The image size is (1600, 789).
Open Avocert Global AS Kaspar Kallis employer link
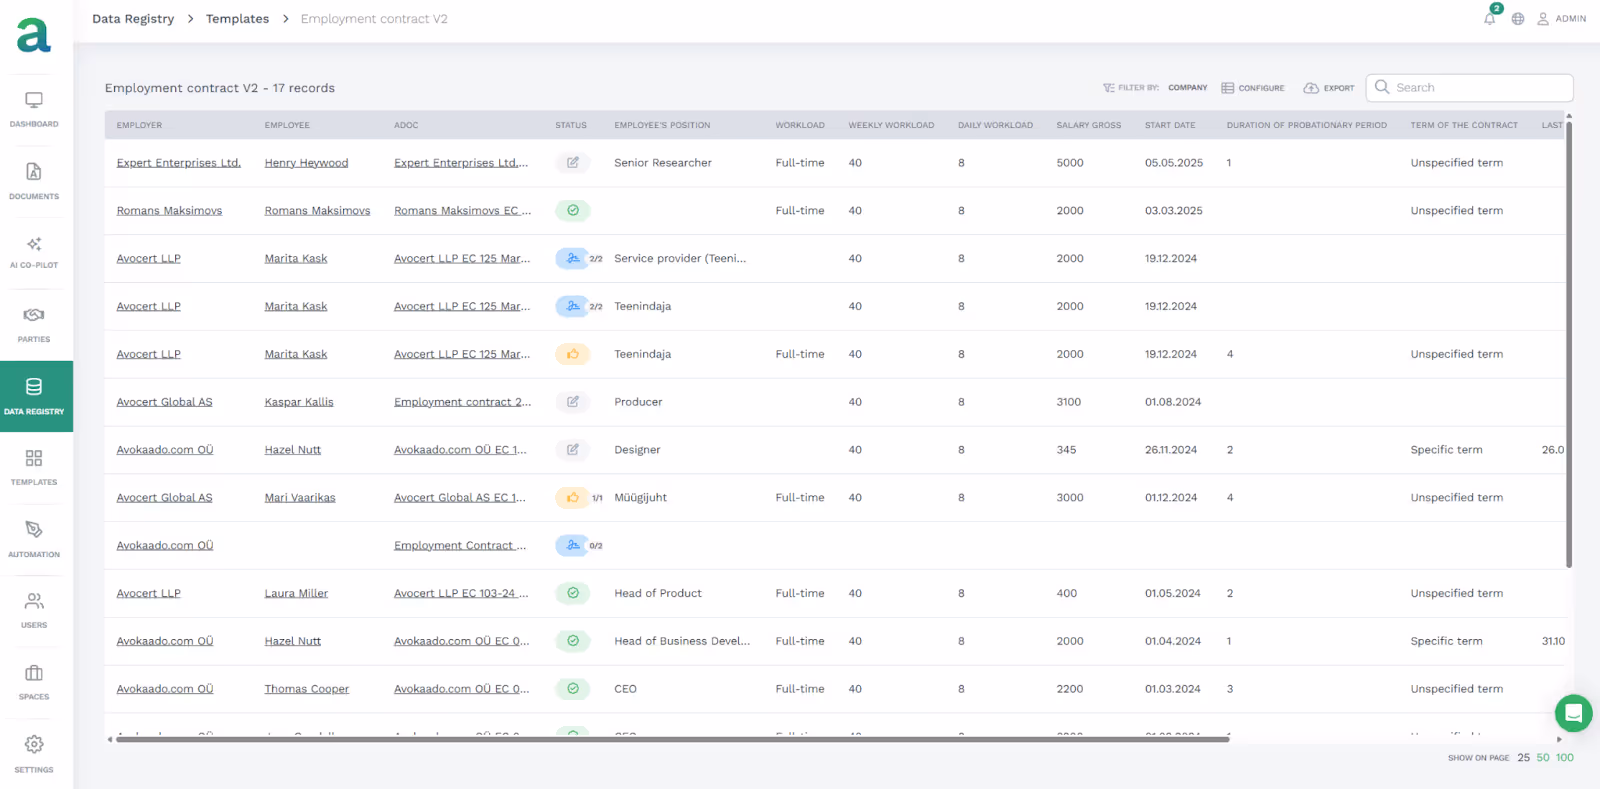(164, 402)
